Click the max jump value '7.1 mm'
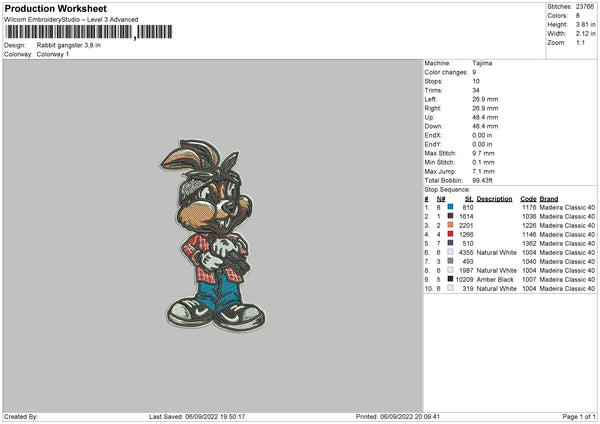This screenshot has width=600, height=424. [x=483, y=171]
